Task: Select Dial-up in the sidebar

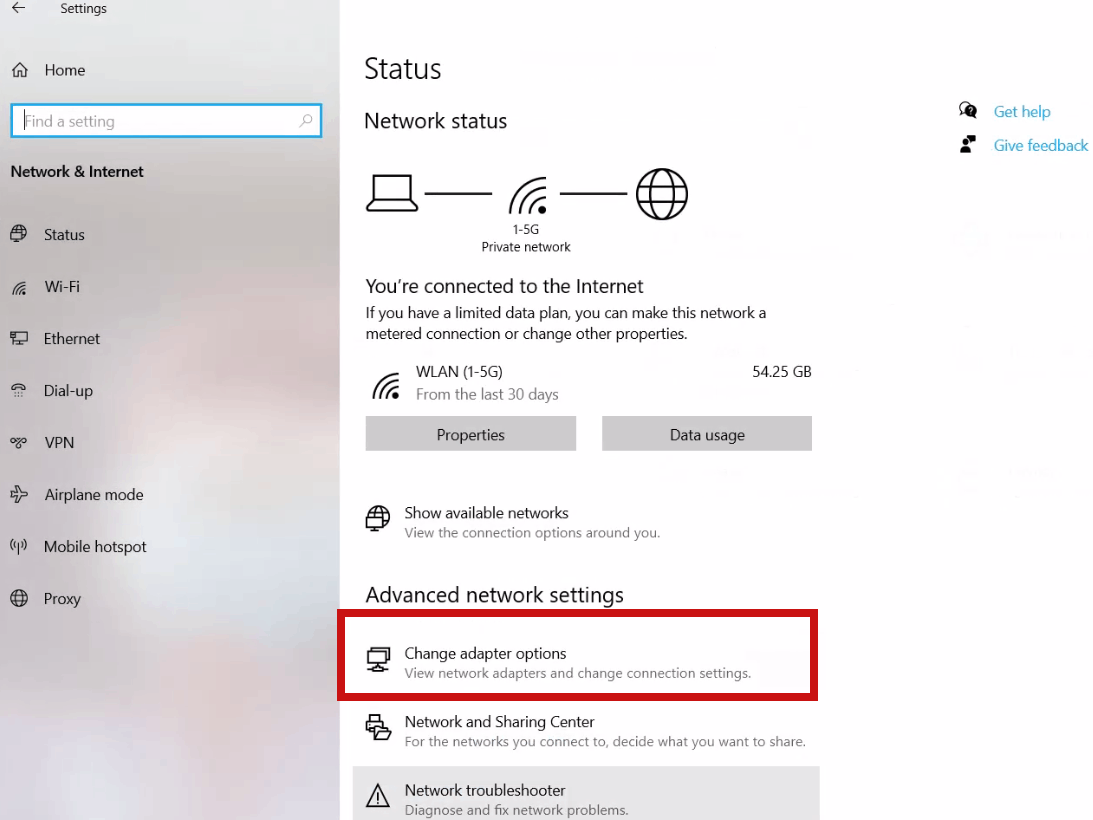Action: point(68,390)
